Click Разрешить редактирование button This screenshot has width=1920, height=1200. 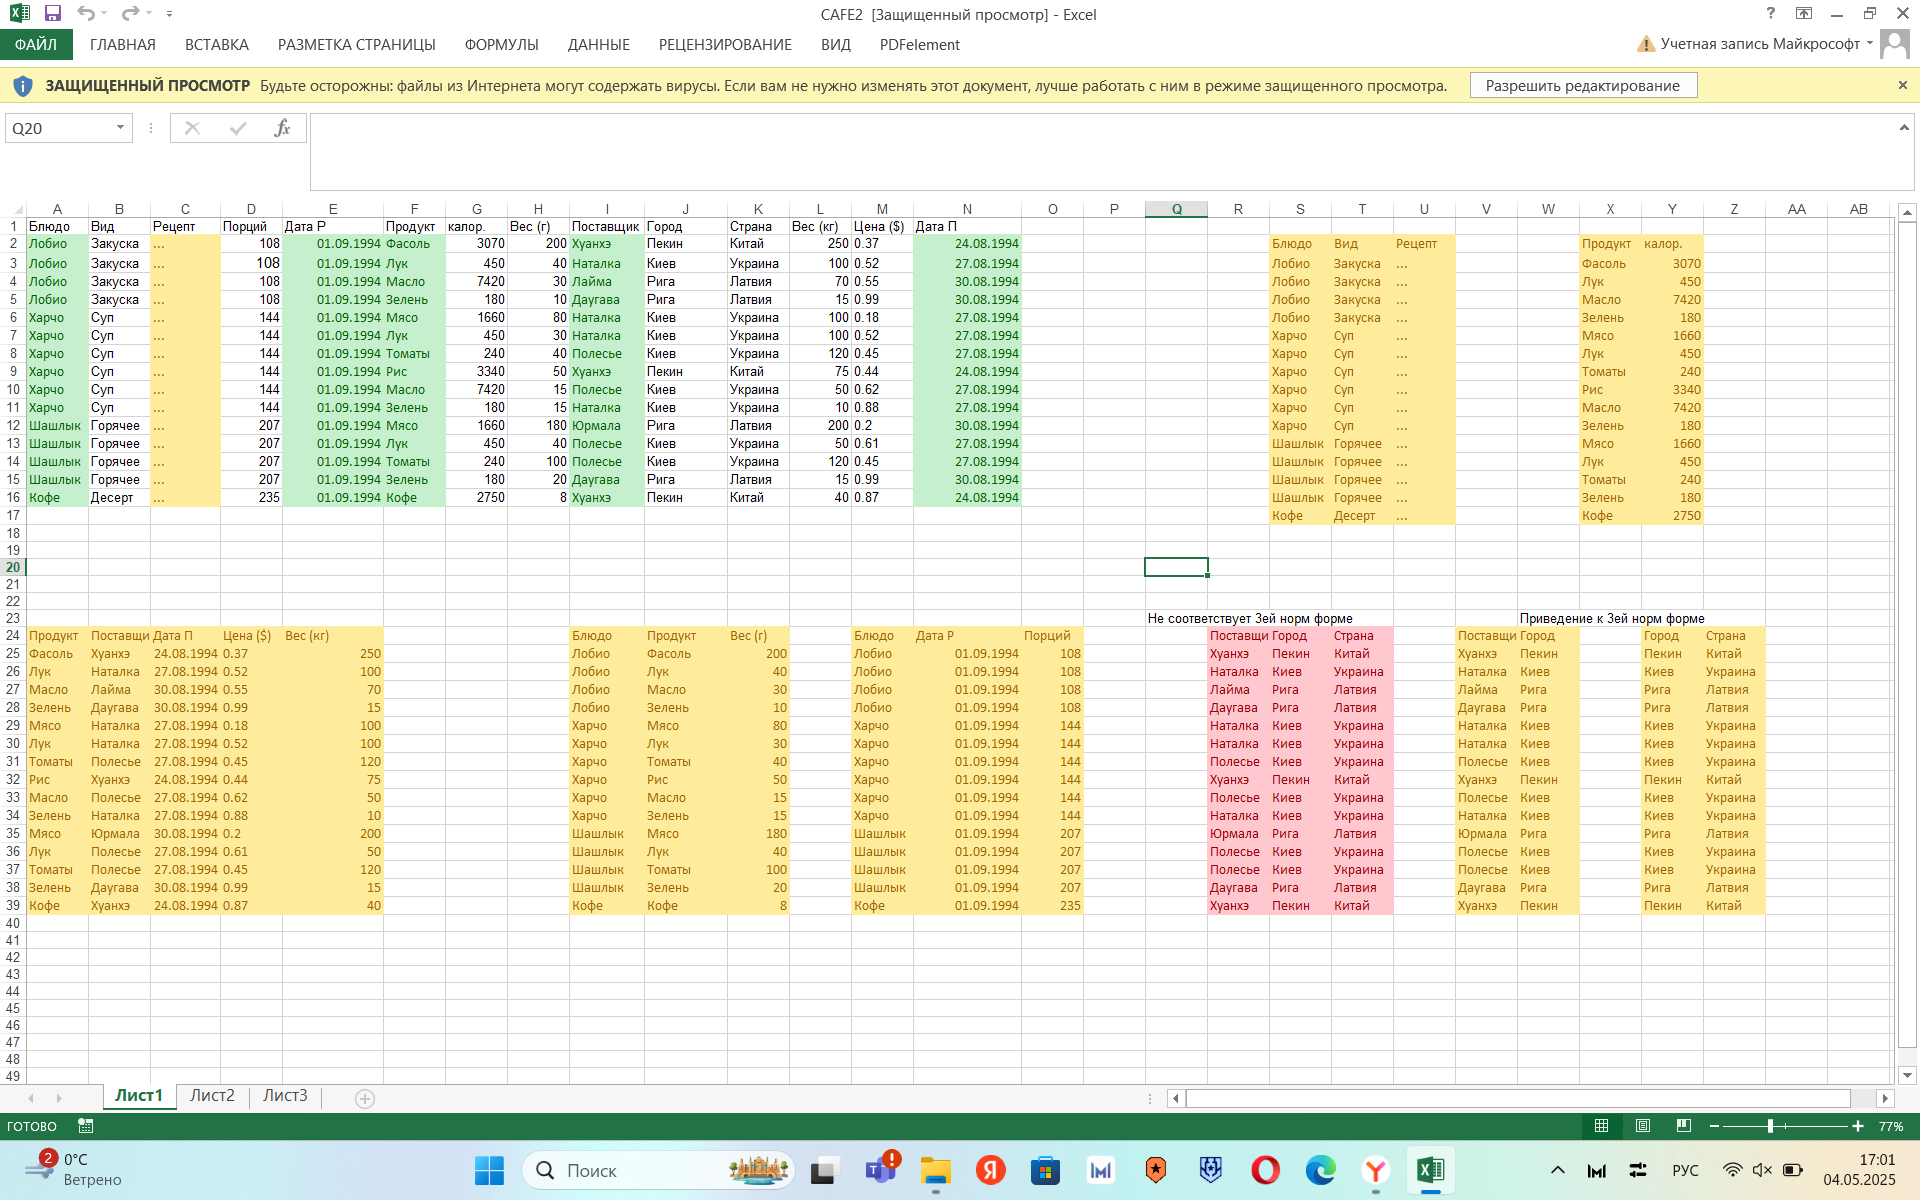tap(1583, 85)
